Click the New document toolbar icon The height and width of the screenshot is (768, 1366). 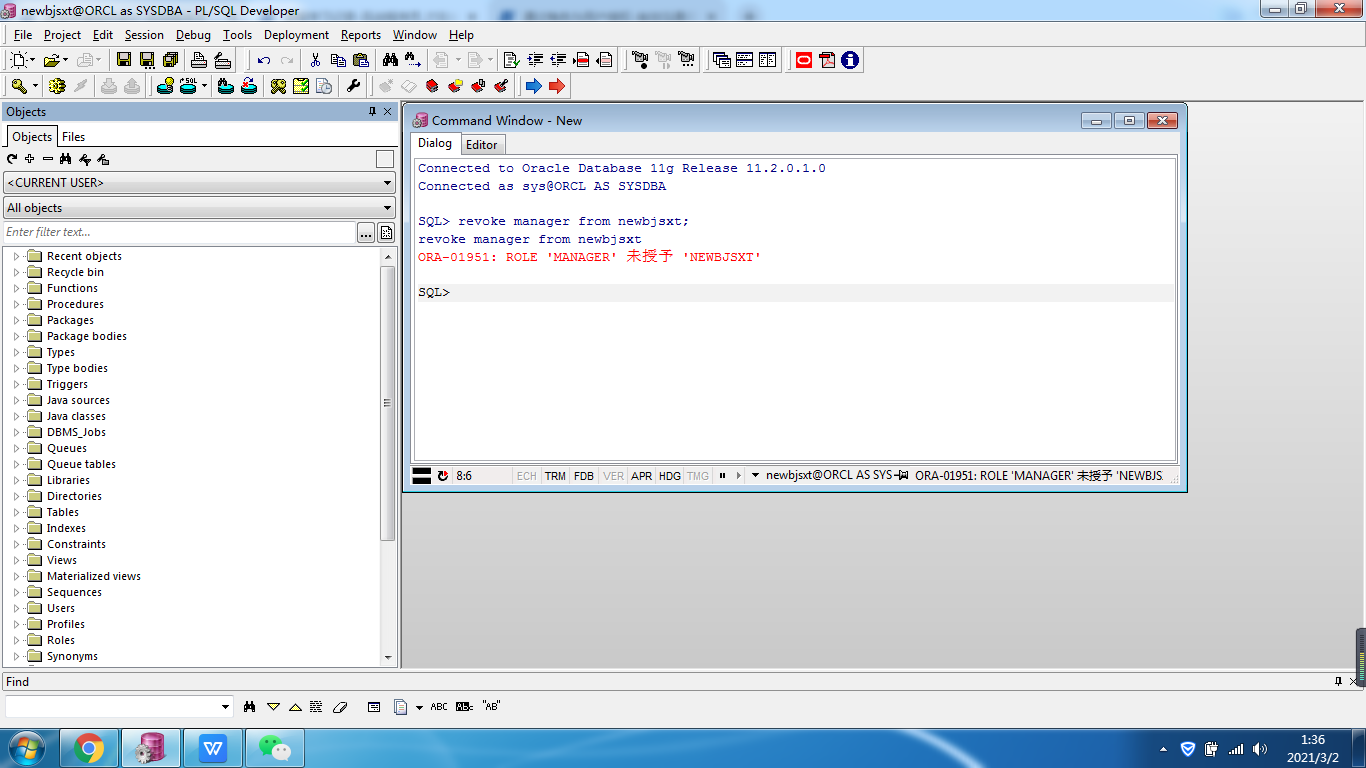19,60
